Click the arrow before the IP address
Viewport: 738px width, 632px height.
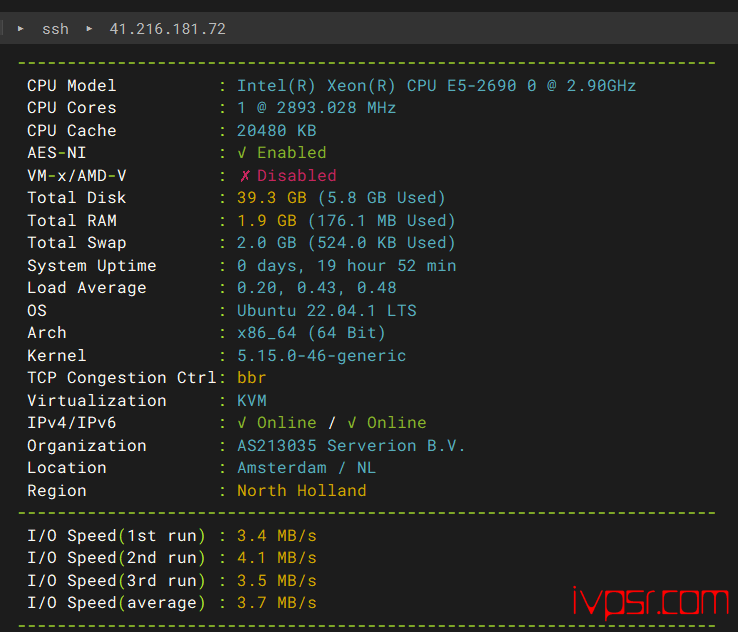pos(89,29)
